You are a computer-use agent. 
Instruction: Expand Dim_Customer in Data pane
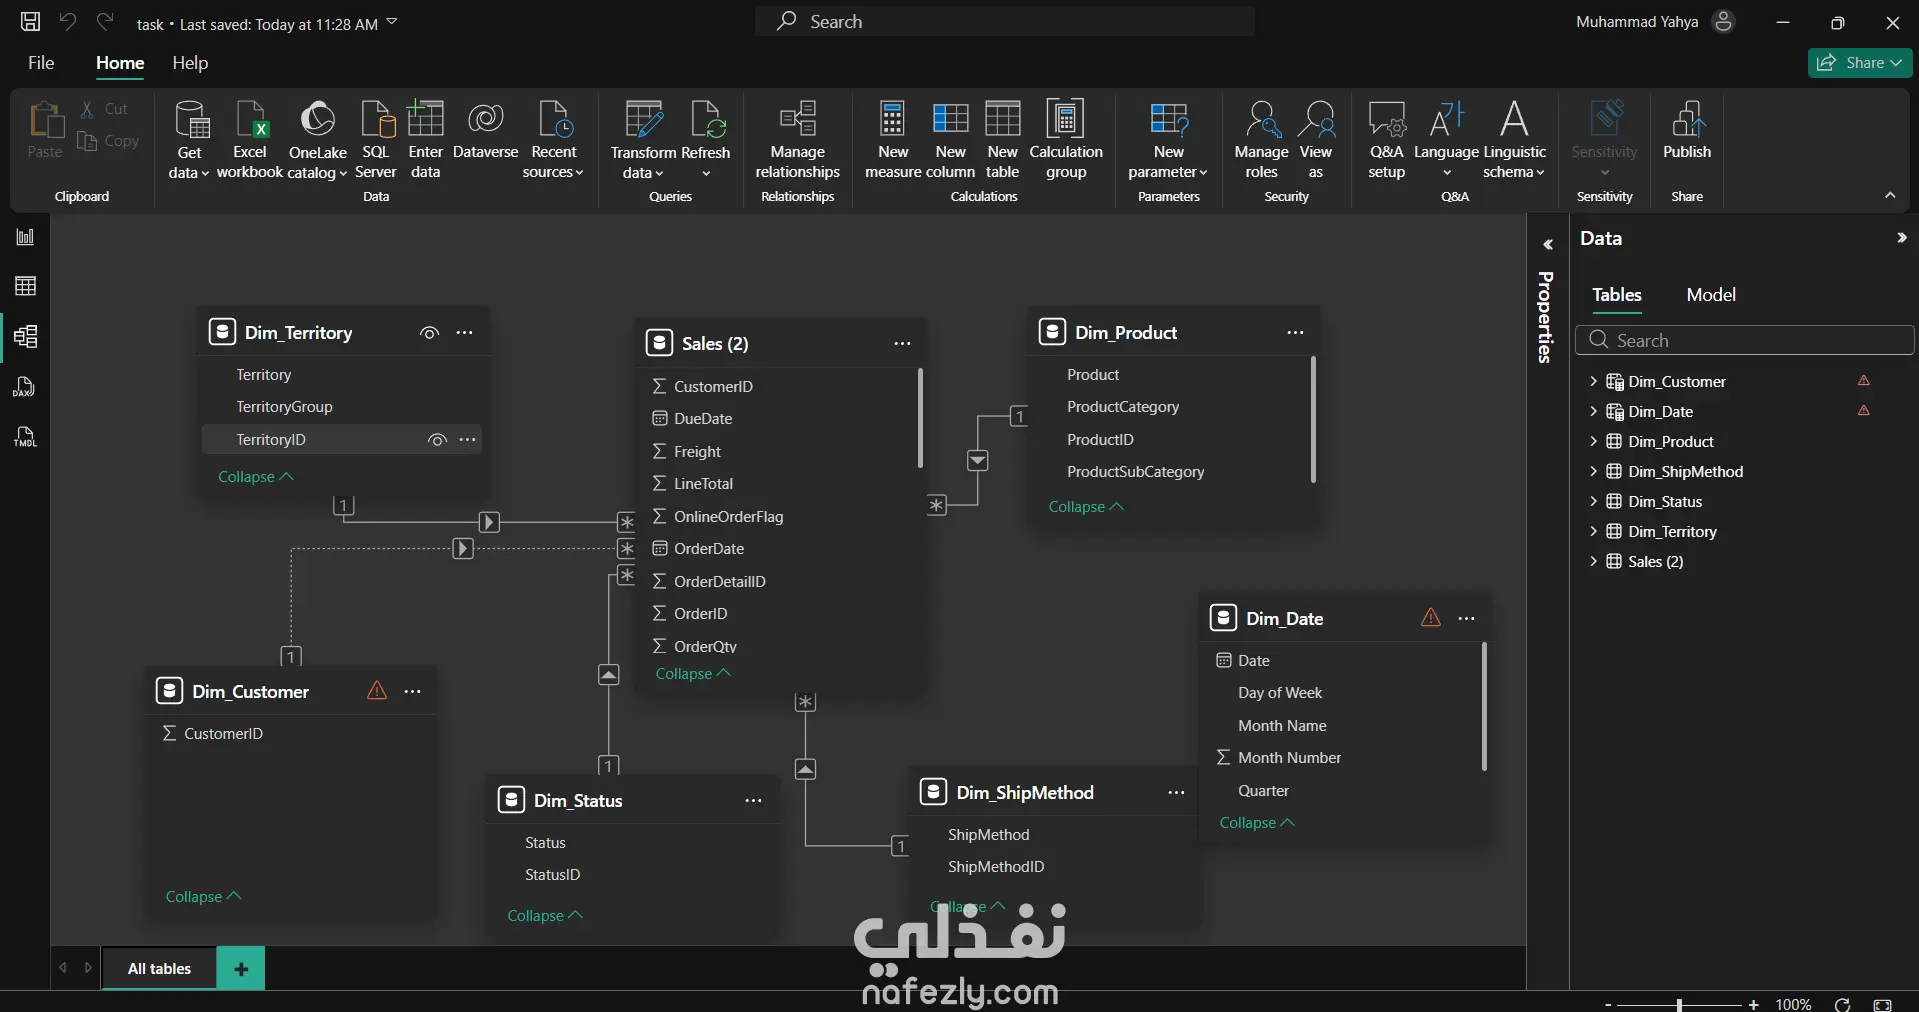(1593, 381)
